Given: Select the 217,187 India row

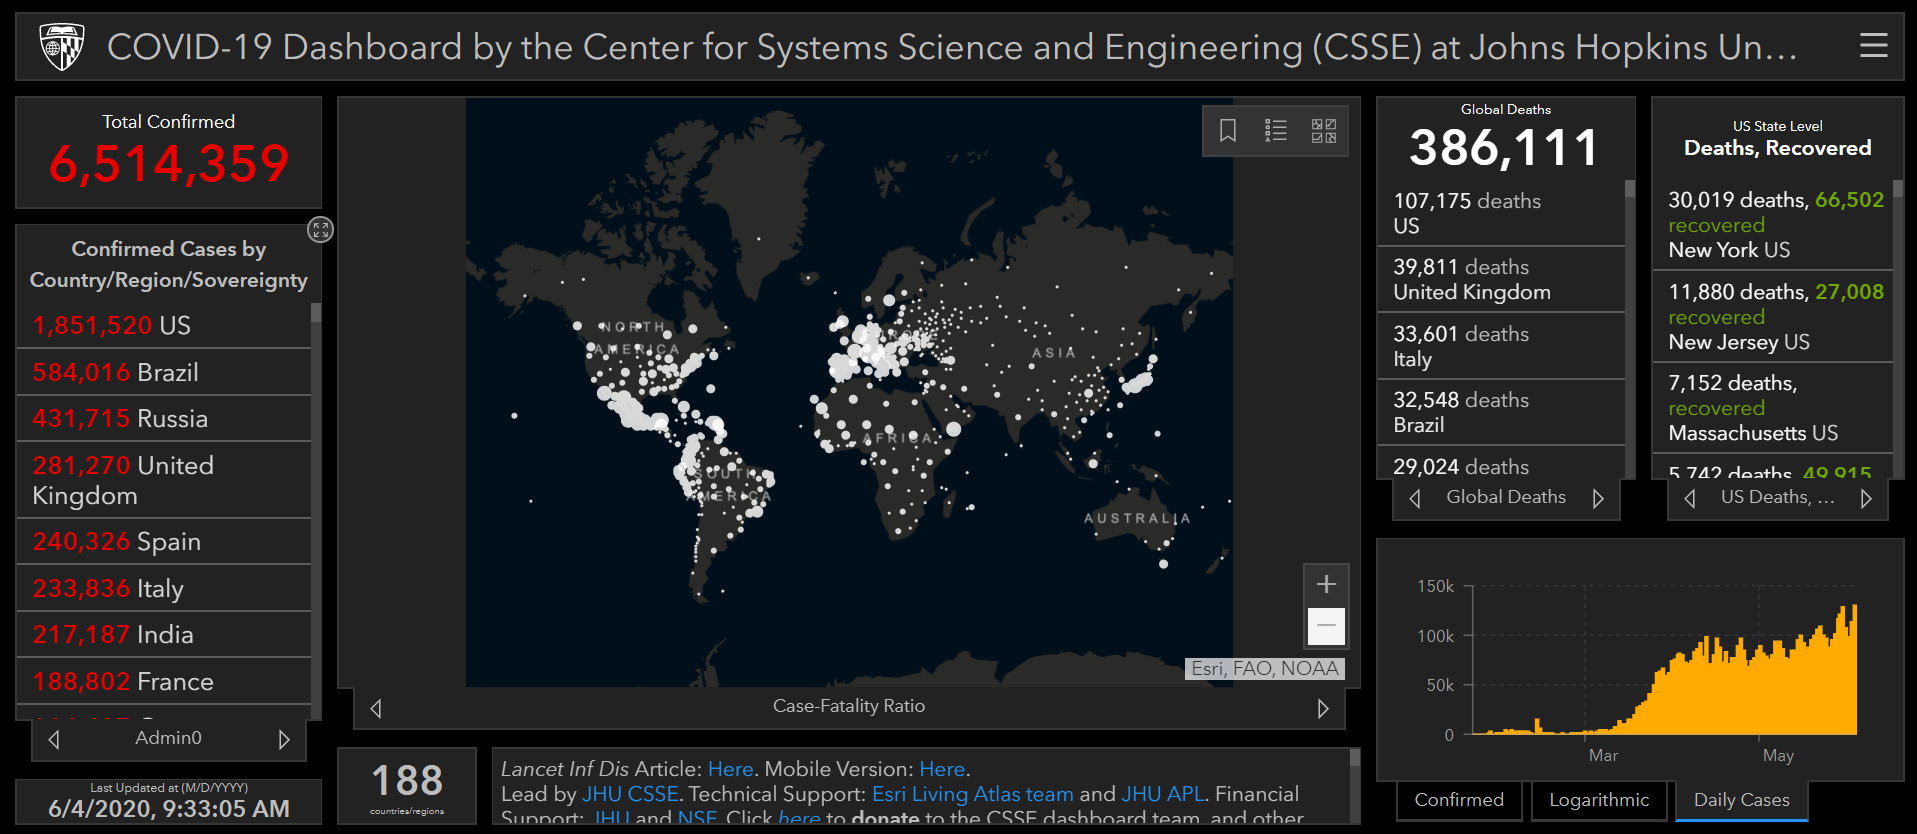Looking at the screenshot, I should point(164,634).
